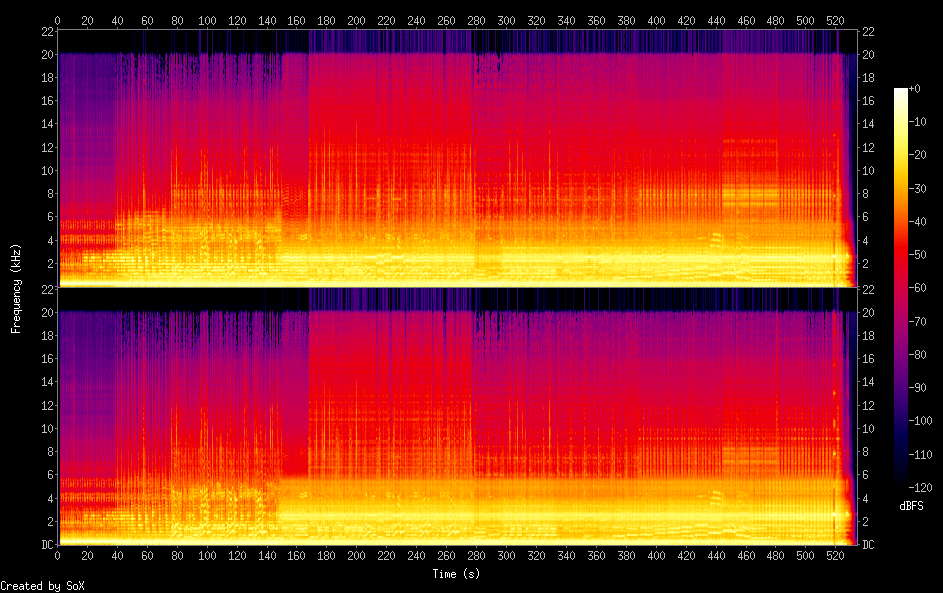Click the 0 tick on the bottom time axis

click(x=58, y=555)
